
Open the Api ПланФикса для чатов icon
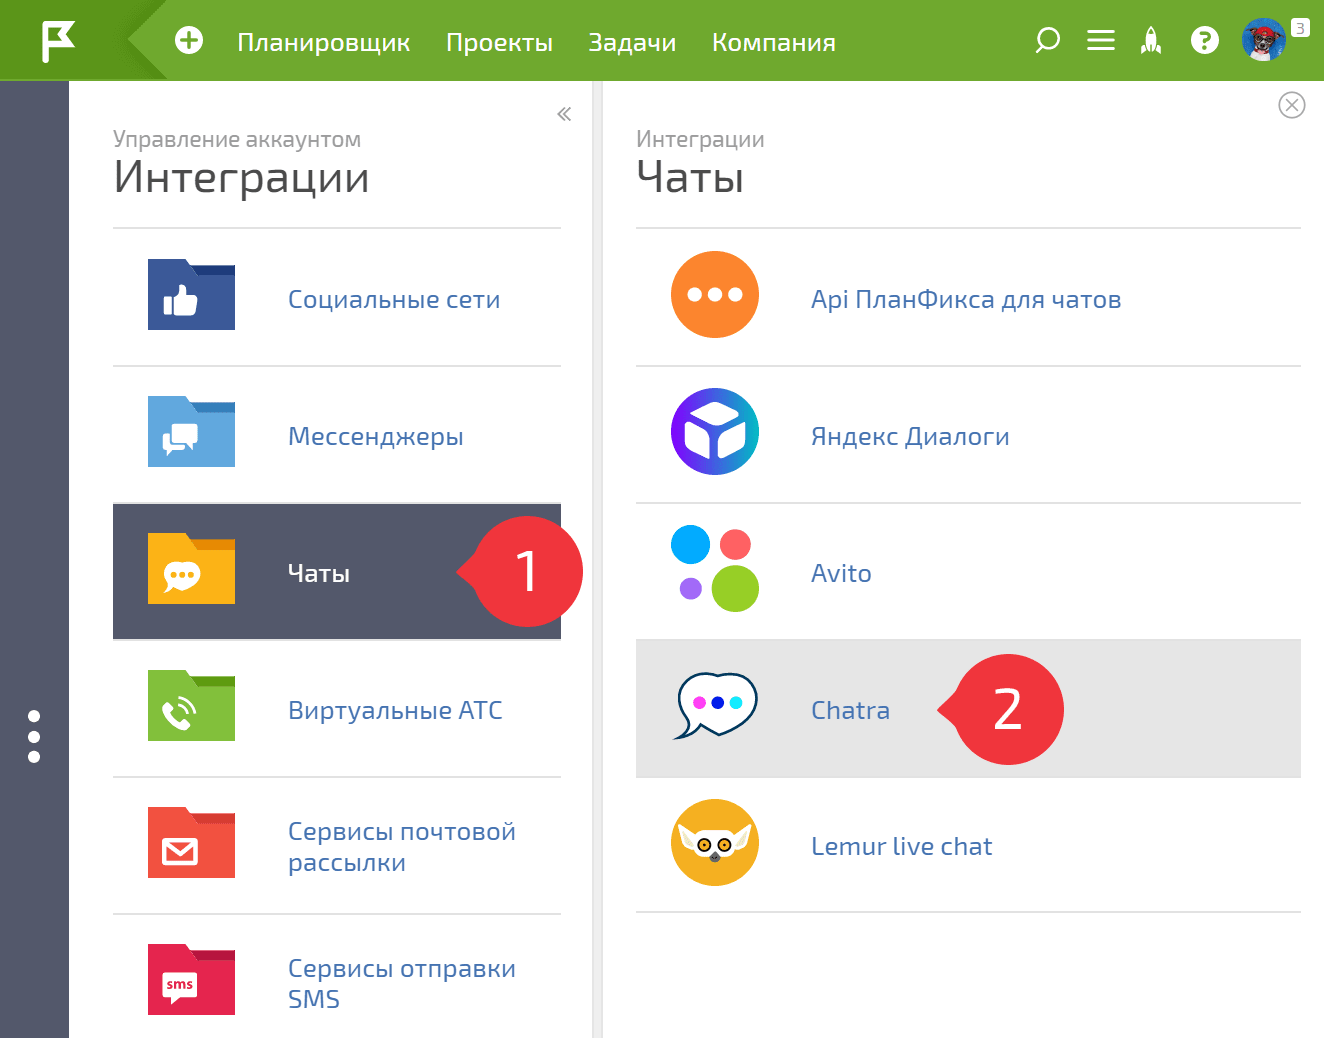tap(714, 294)
